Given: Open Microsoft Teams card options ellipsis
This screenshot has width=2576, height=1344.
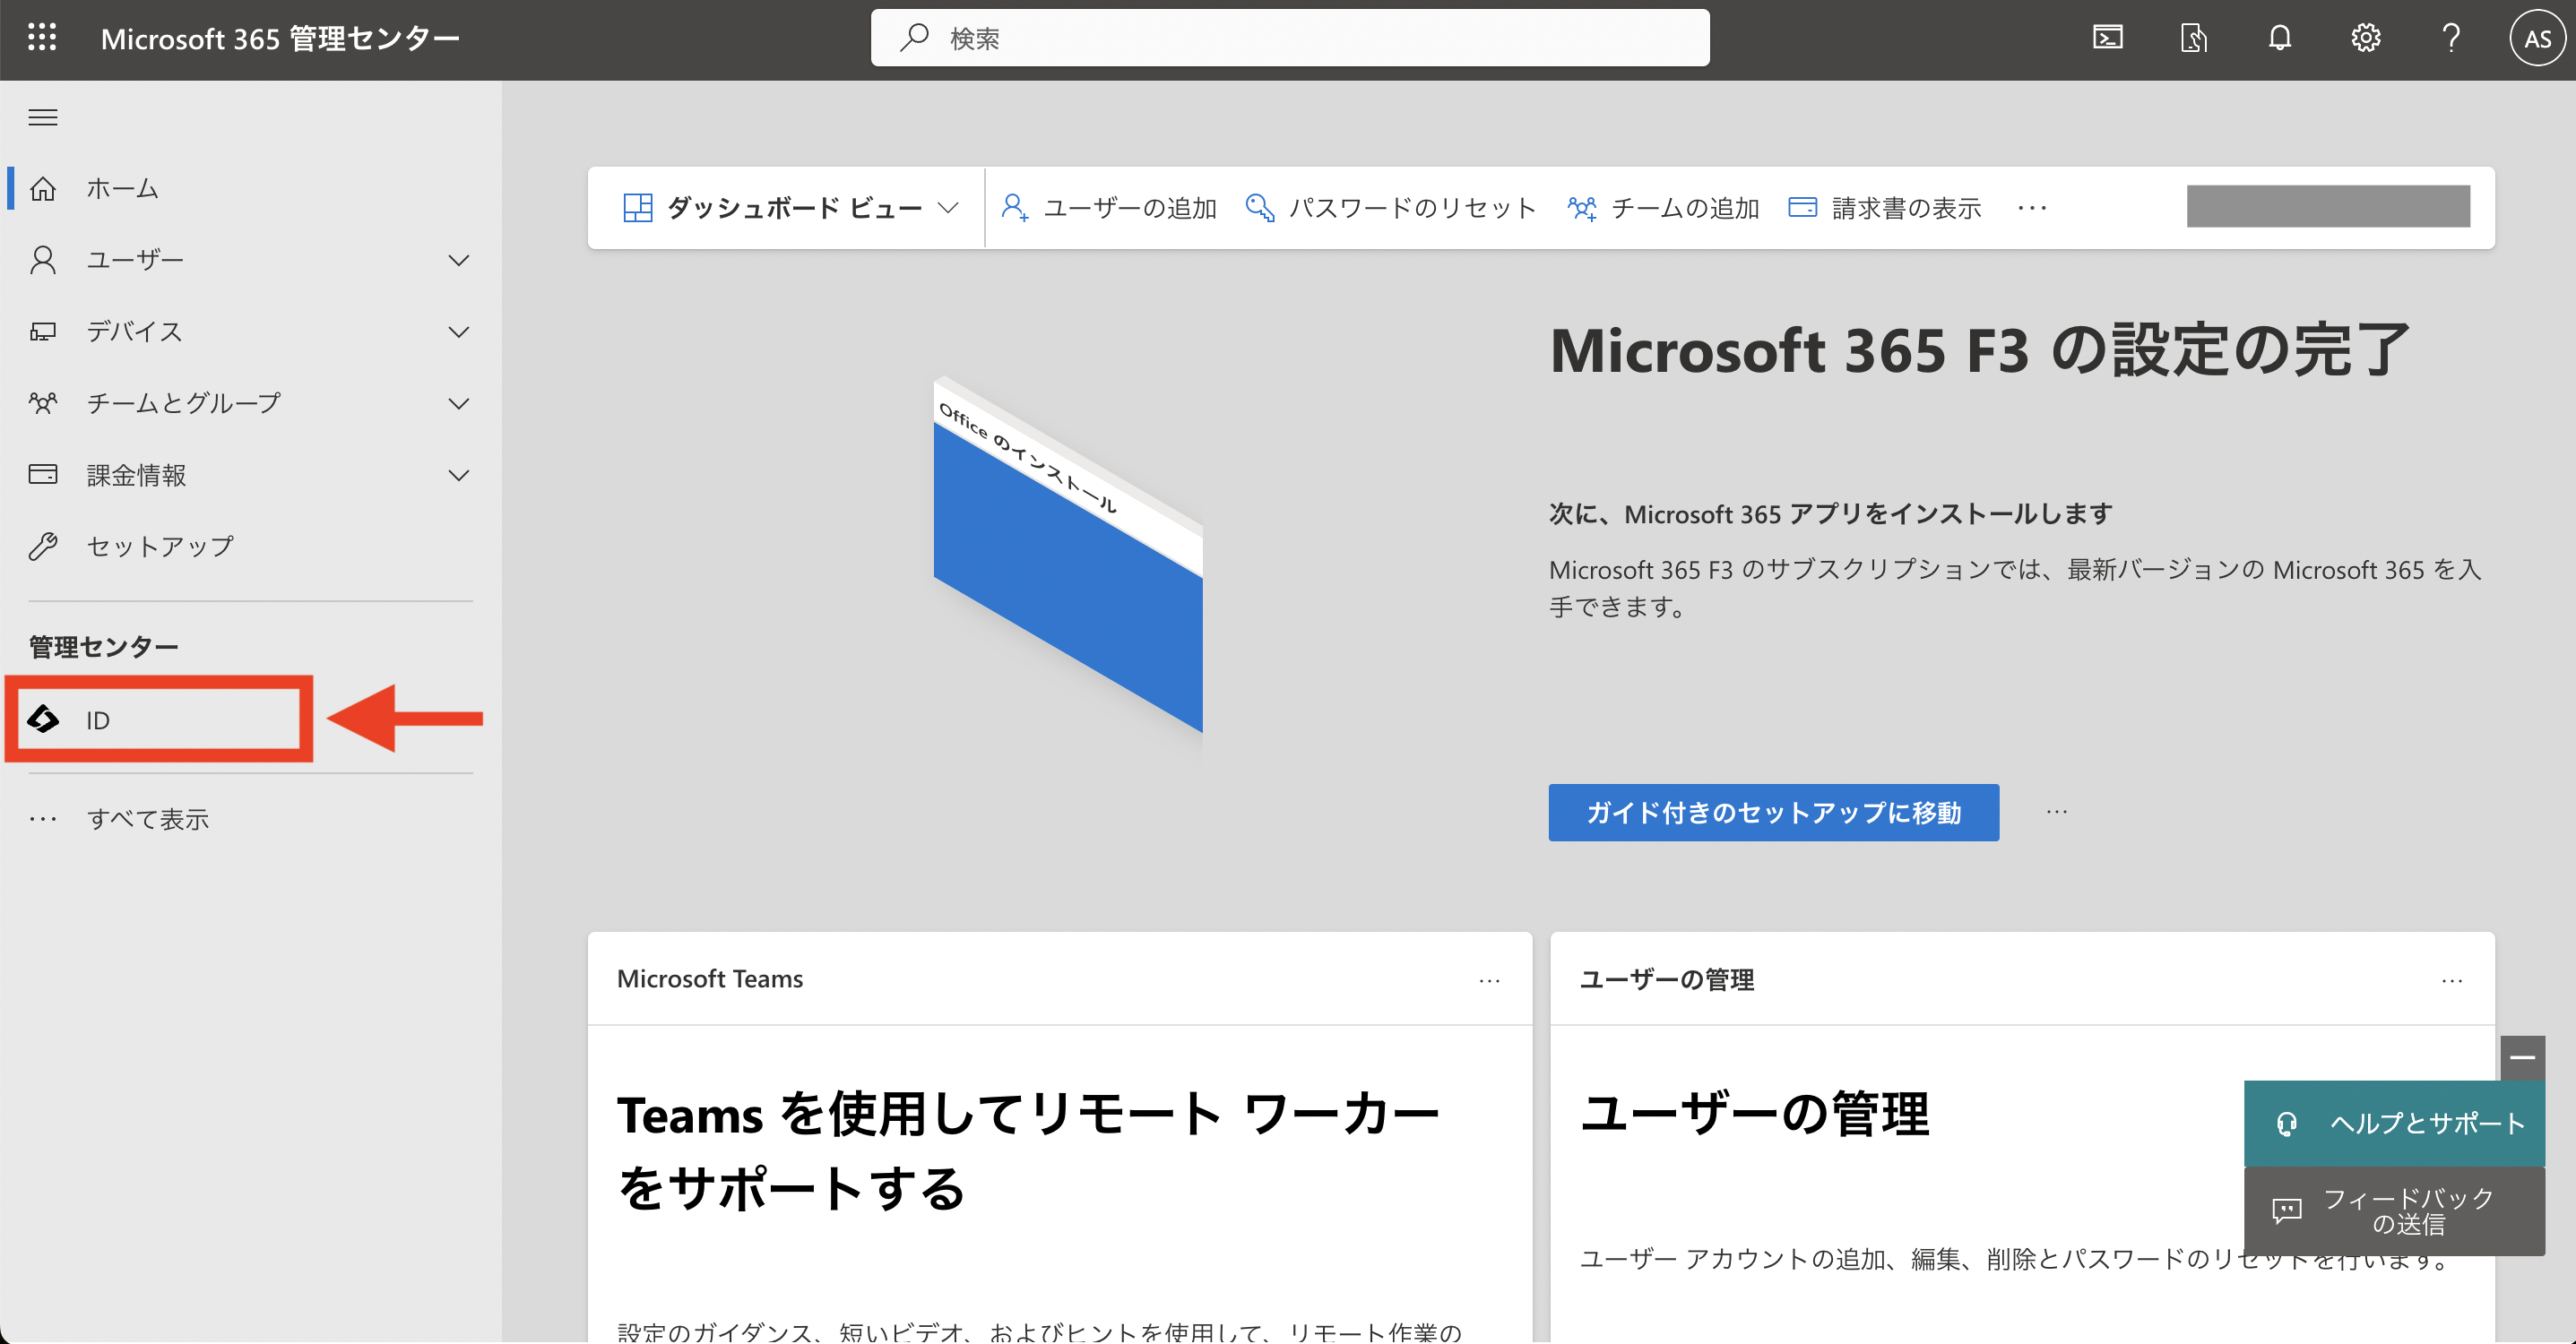Looking at the screenshot, I should point(1489,980).
